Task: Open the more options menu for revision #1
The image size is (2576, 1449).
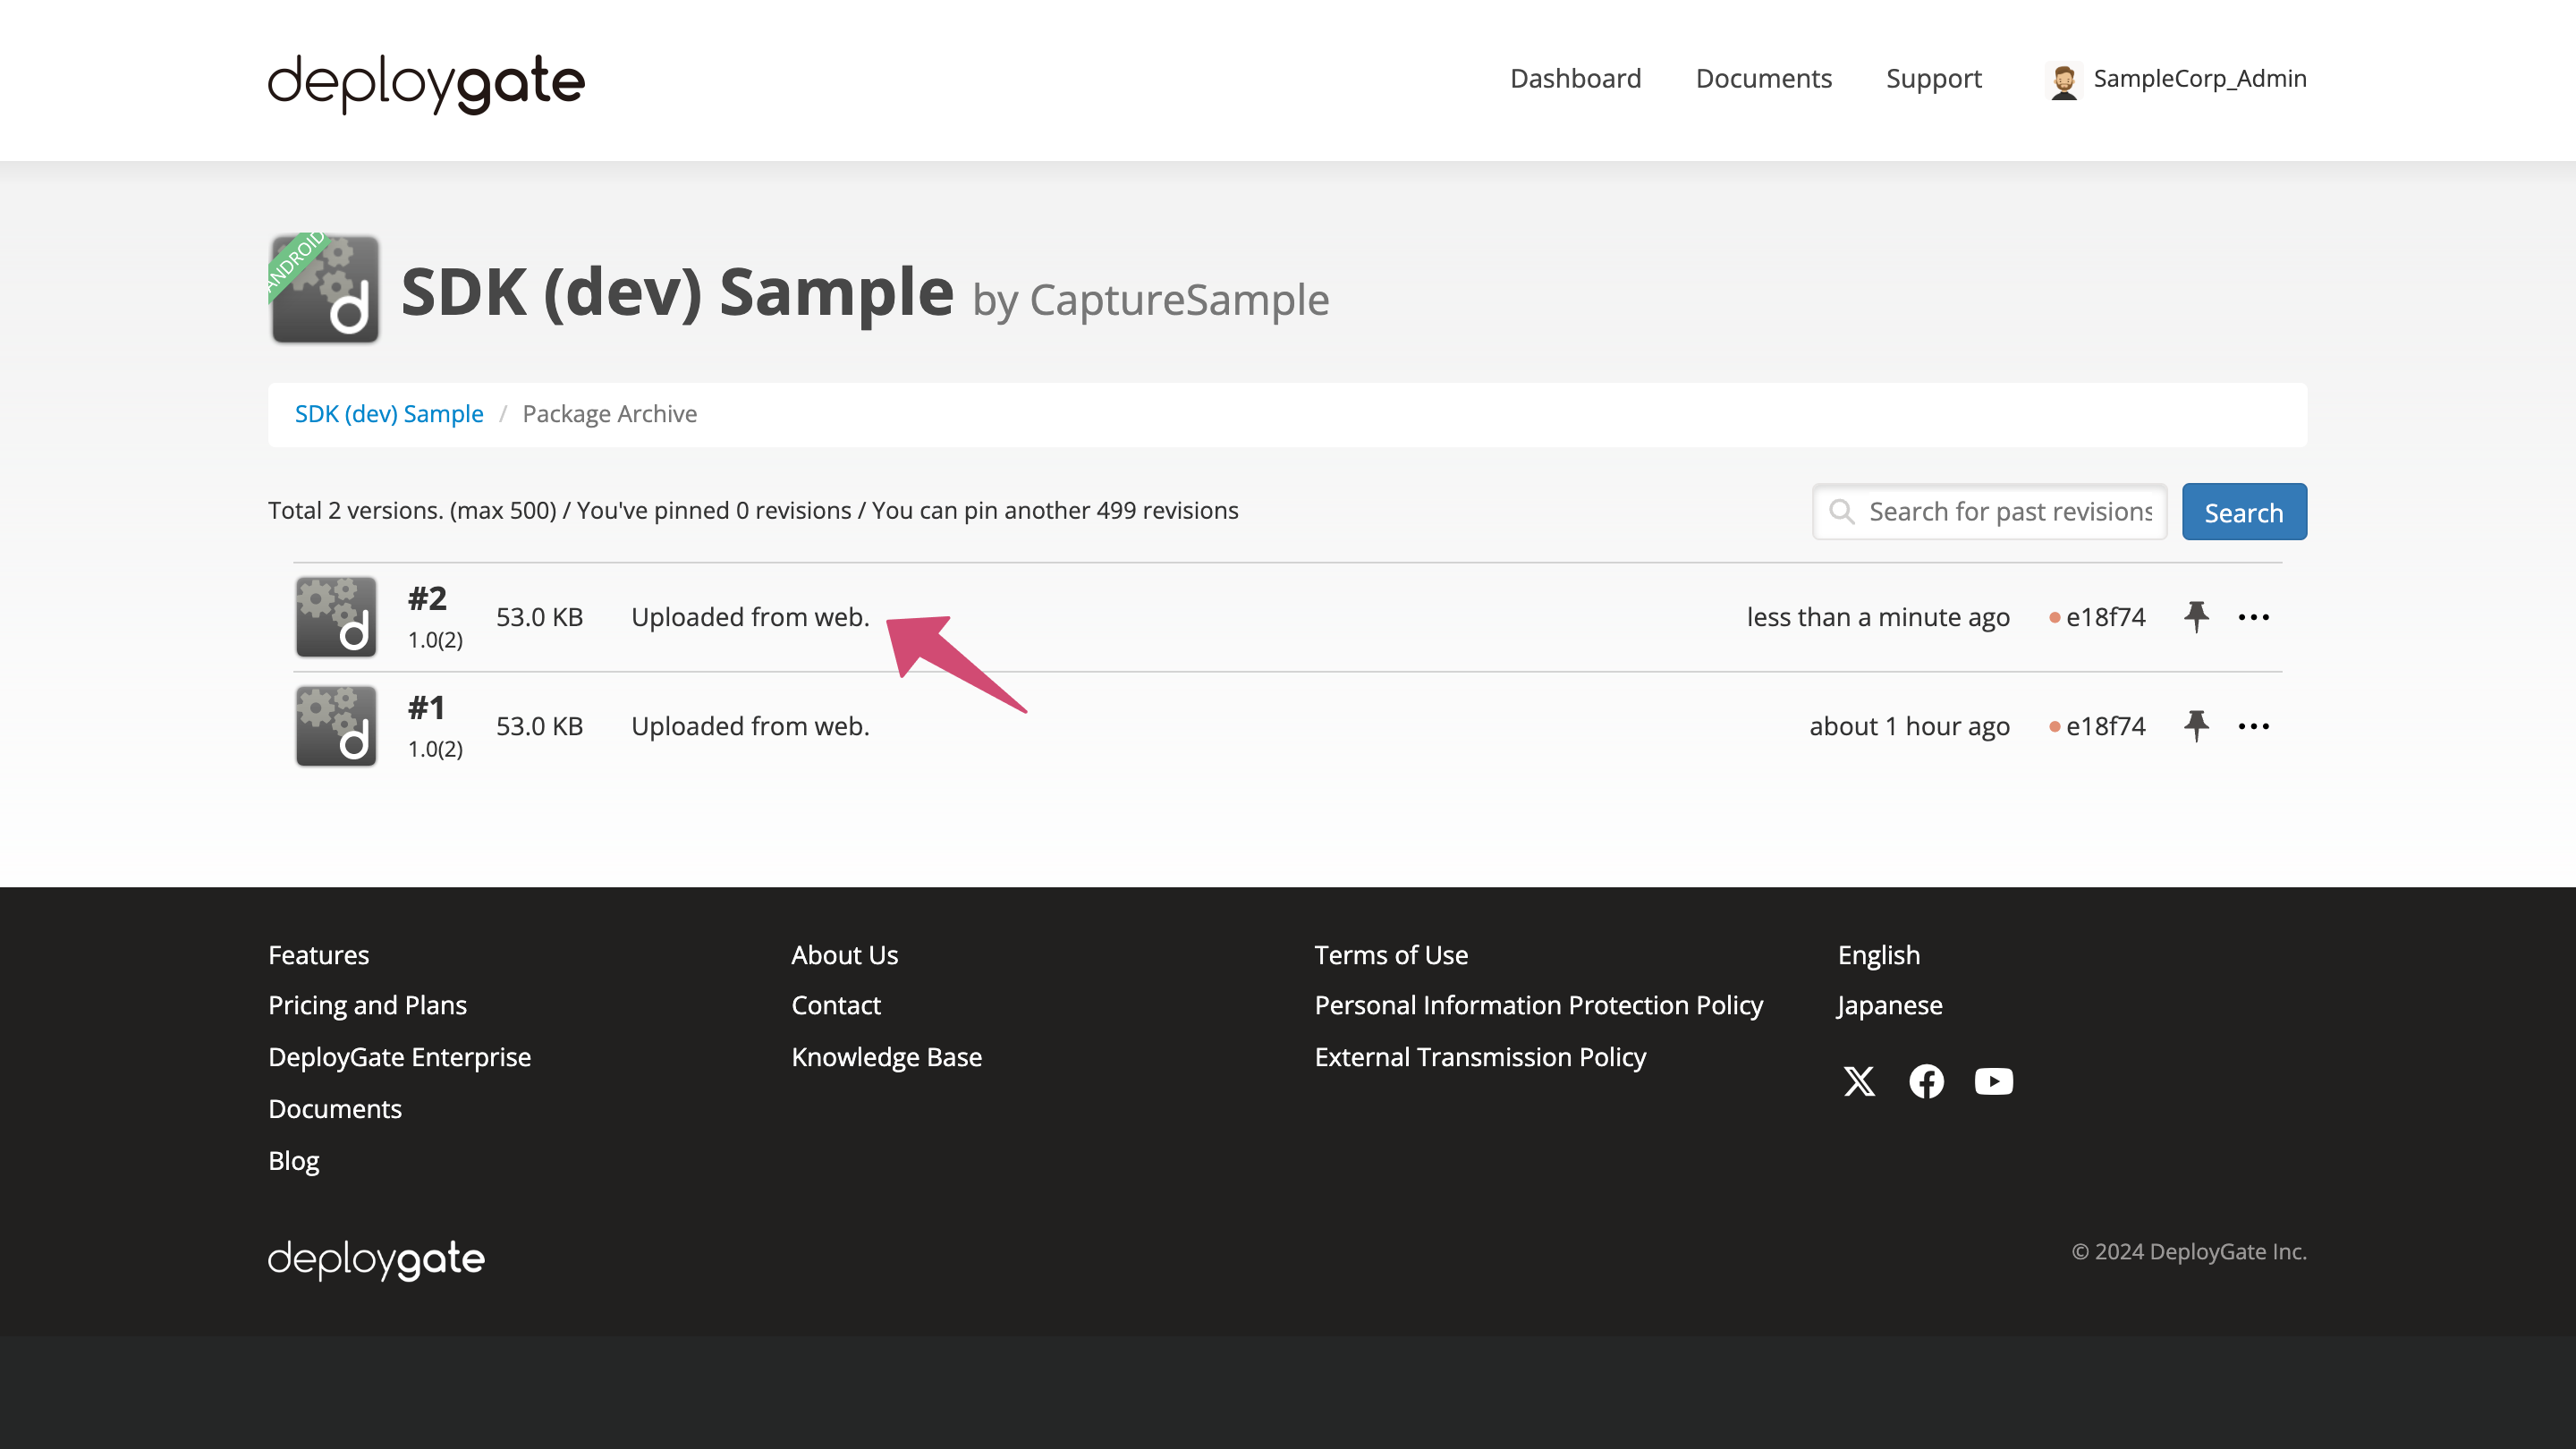Action: [x=2253, y=726]
